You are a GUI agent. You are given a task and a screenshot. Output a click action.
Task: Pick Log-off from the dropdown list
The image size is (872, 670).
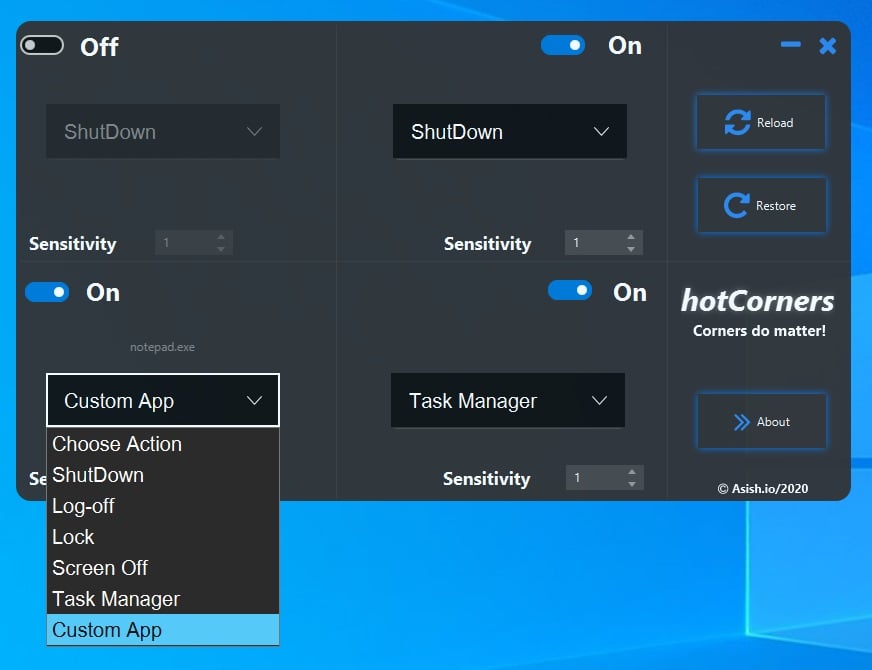[x=163, y=506]
